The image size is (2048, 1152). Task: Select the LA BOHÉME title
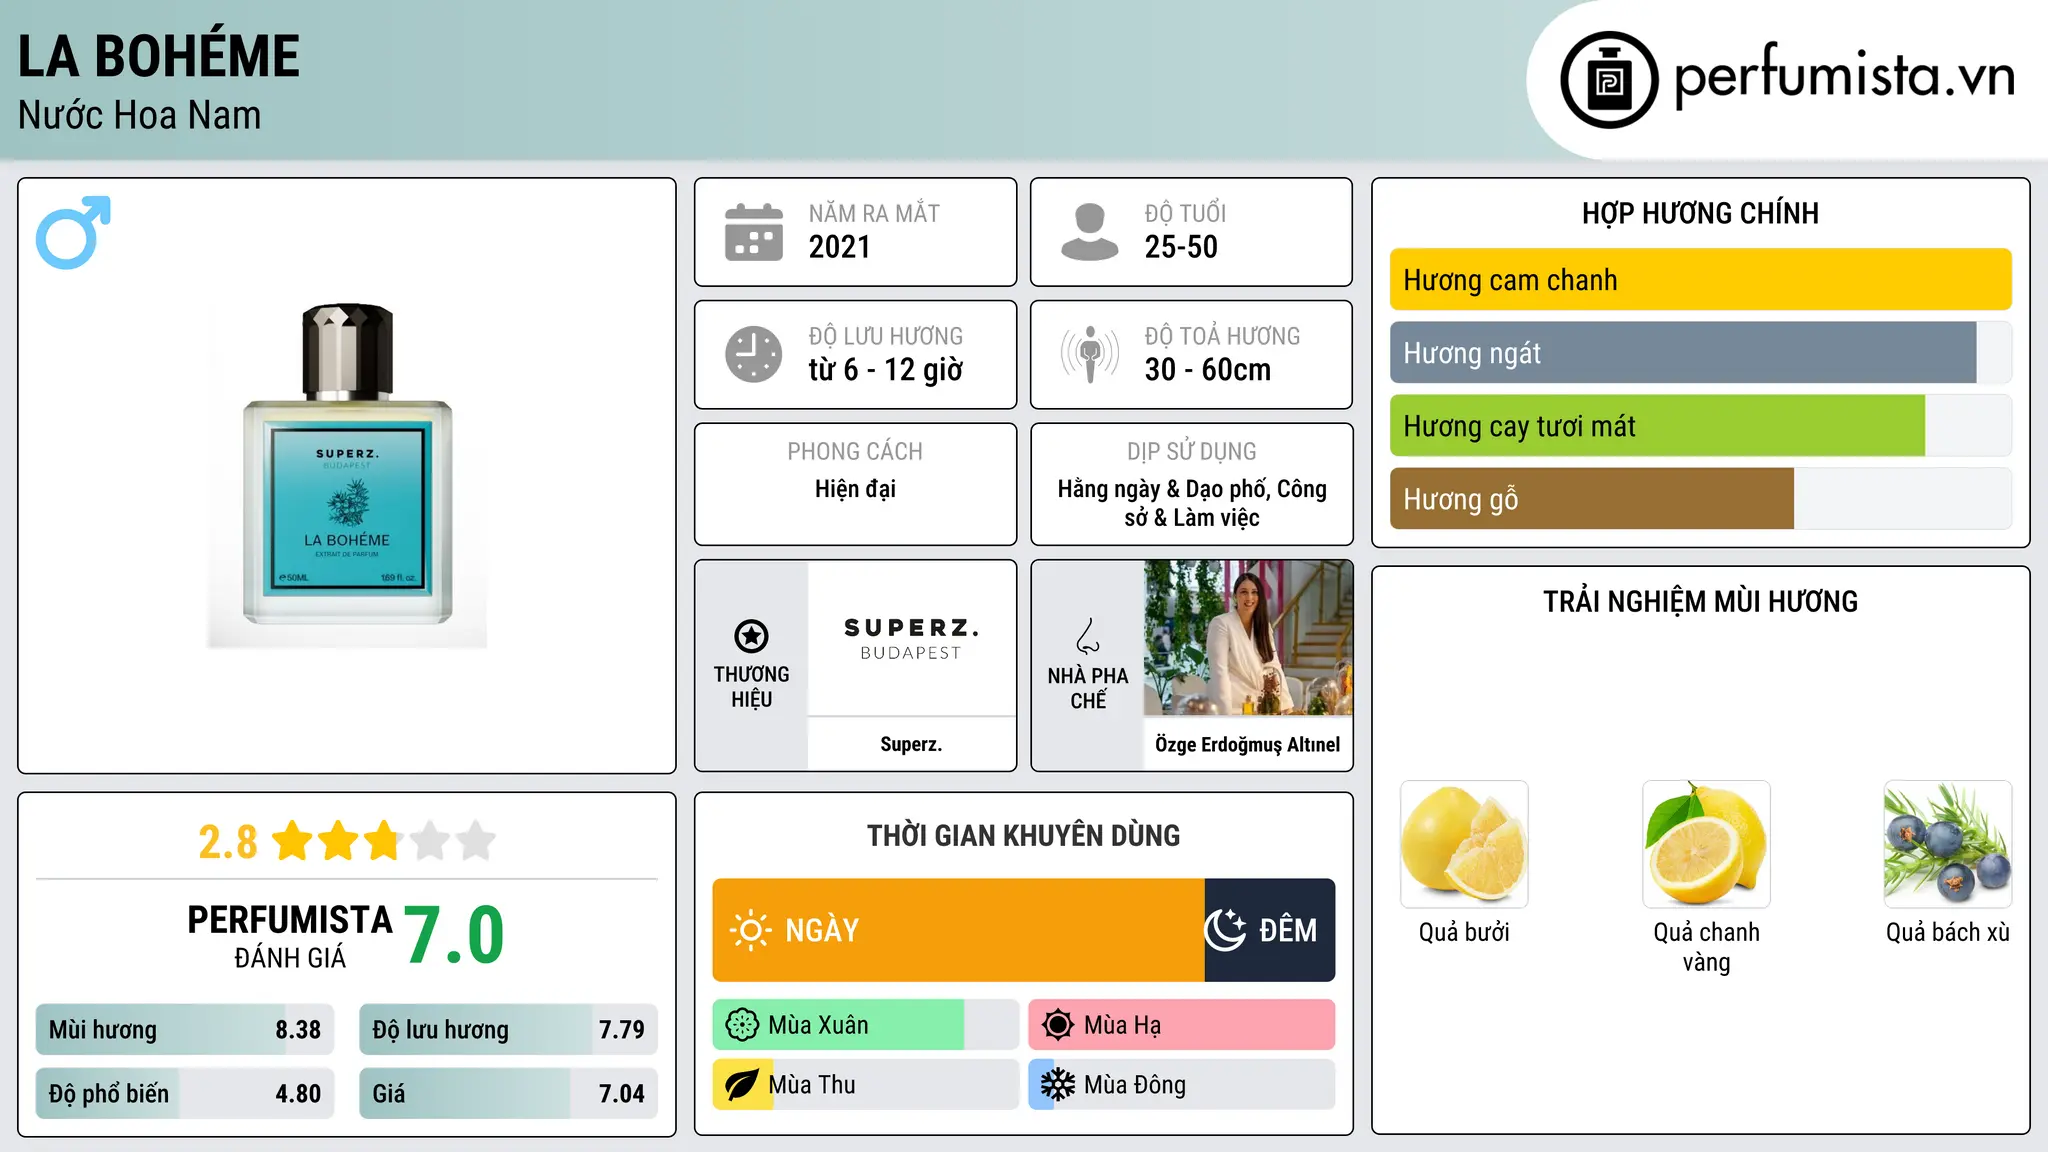(159, 55)
